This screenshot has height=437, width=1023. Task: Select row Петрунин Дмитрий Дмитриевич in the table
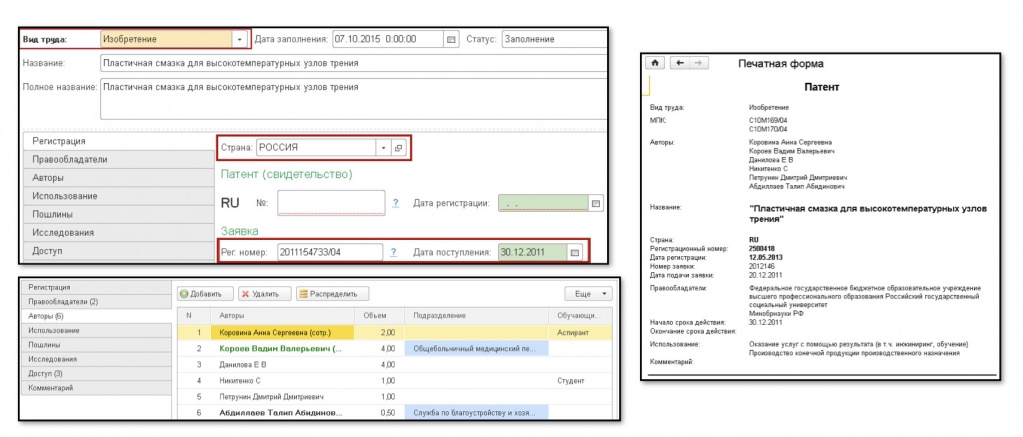click(x=395, y=397)
